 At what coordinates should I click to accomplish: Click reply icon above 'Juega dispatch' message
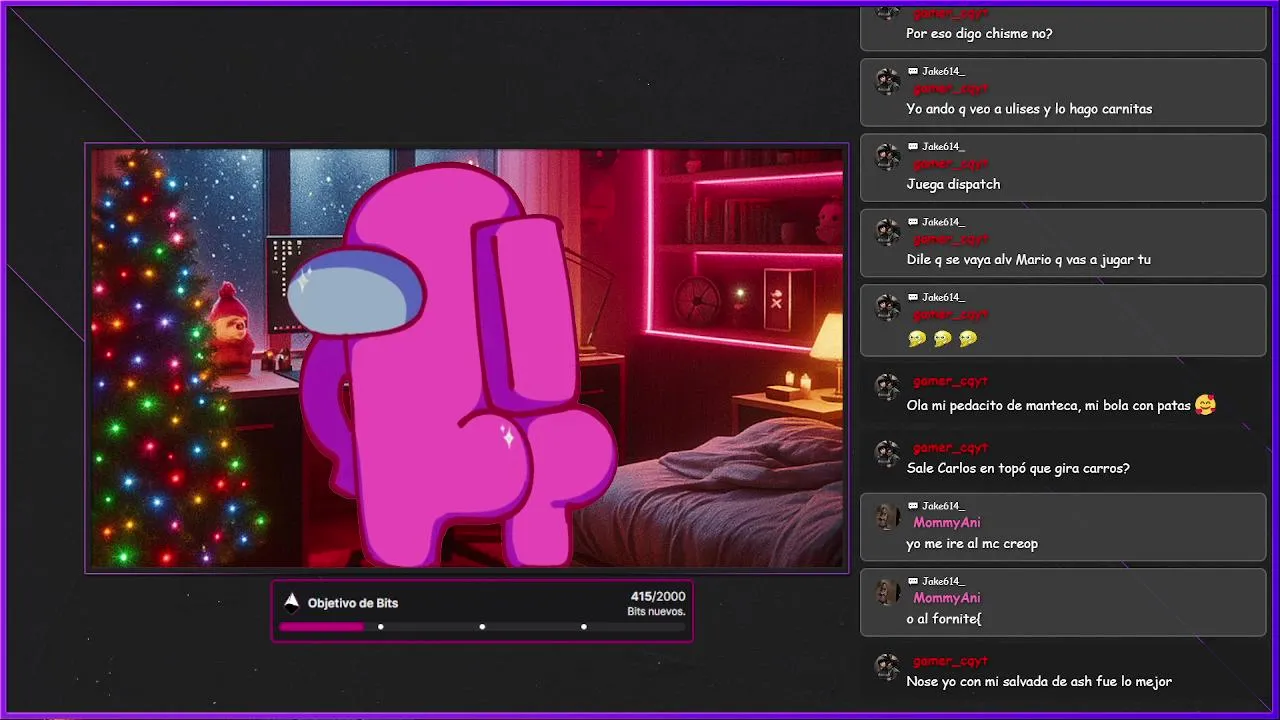(913, 146)
